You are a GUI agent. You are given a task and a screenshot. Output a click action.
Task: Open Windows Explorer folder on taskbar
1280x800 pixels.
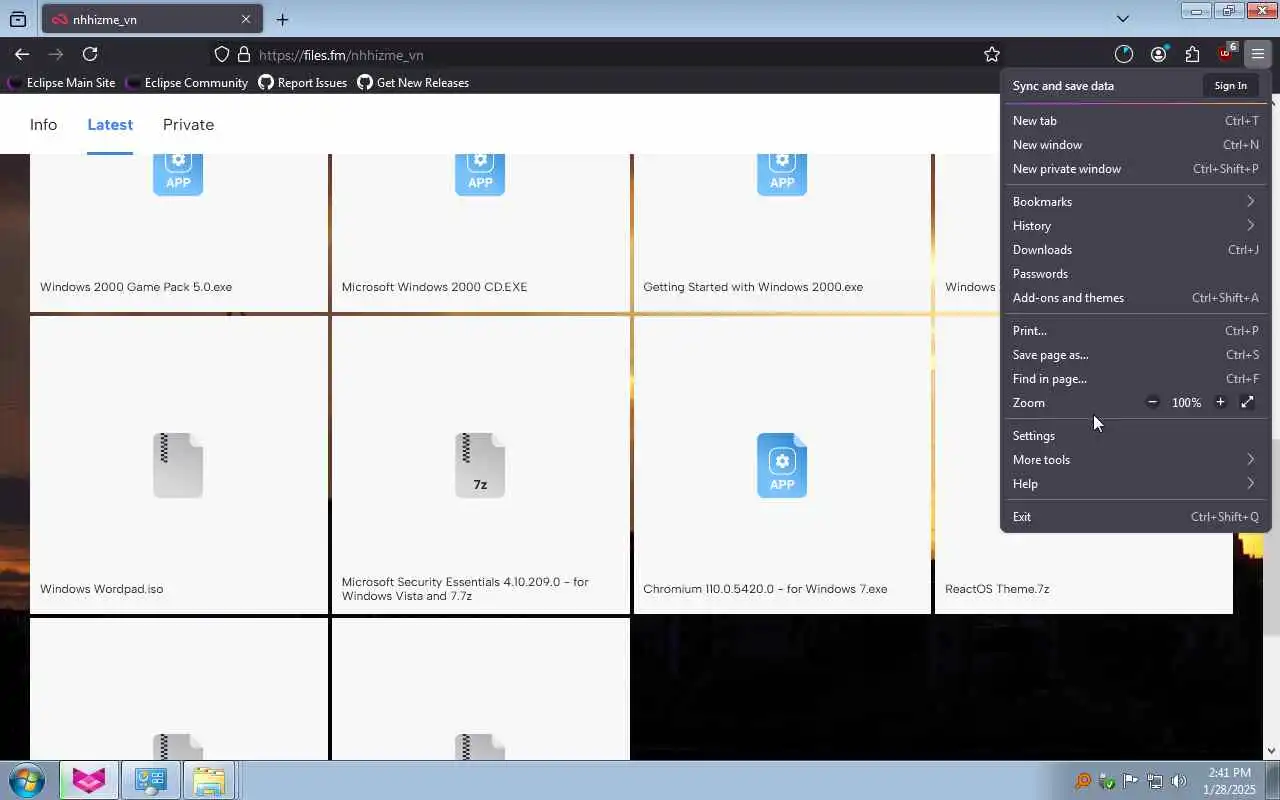pos(208,780)
